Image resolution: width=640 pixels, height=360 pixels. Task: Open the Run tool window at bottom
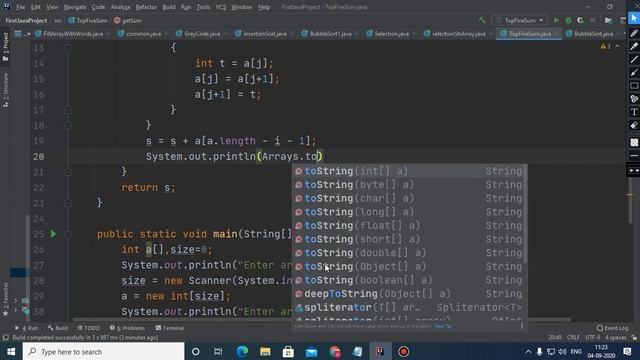point(27,328)
